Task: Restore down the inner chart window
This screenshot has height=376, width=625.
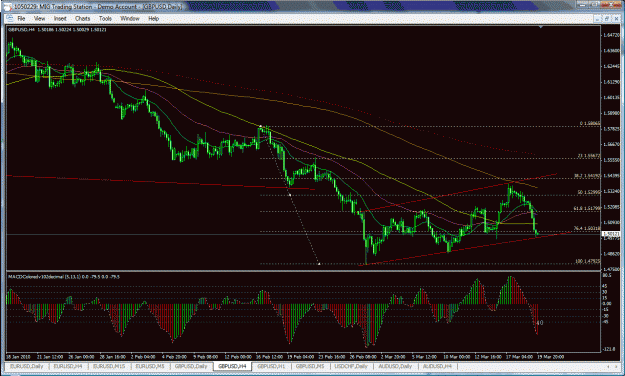Action: pyautogui.click(x=606, y=18)
